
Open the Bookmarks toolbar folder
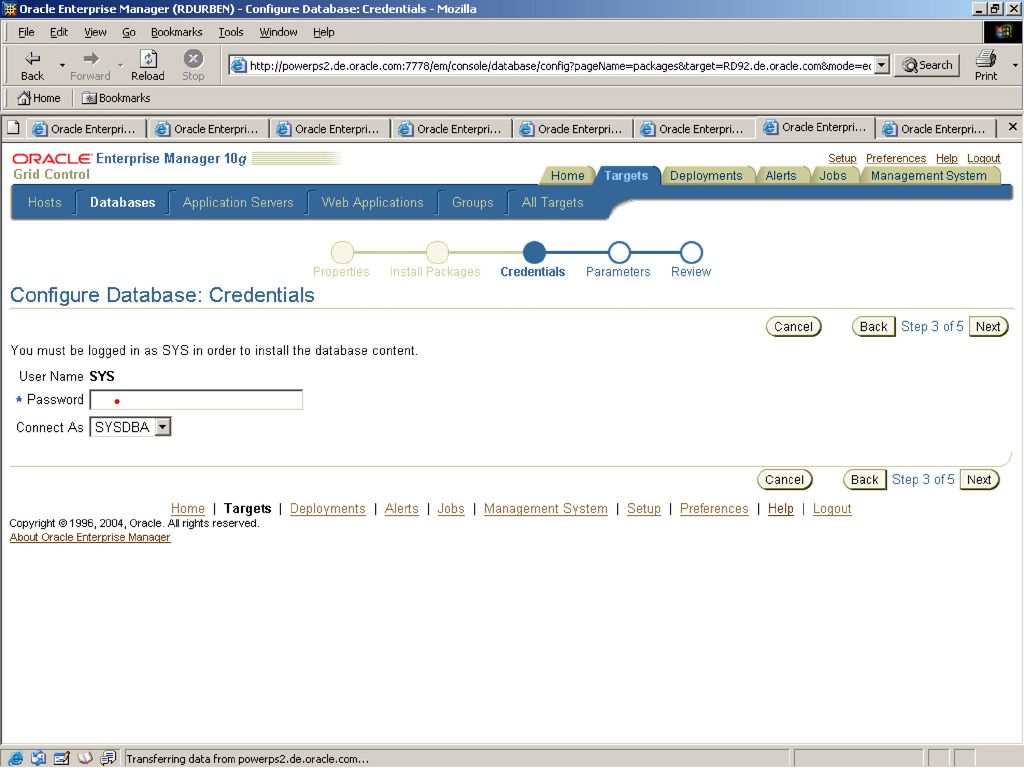tap(116, 98)
